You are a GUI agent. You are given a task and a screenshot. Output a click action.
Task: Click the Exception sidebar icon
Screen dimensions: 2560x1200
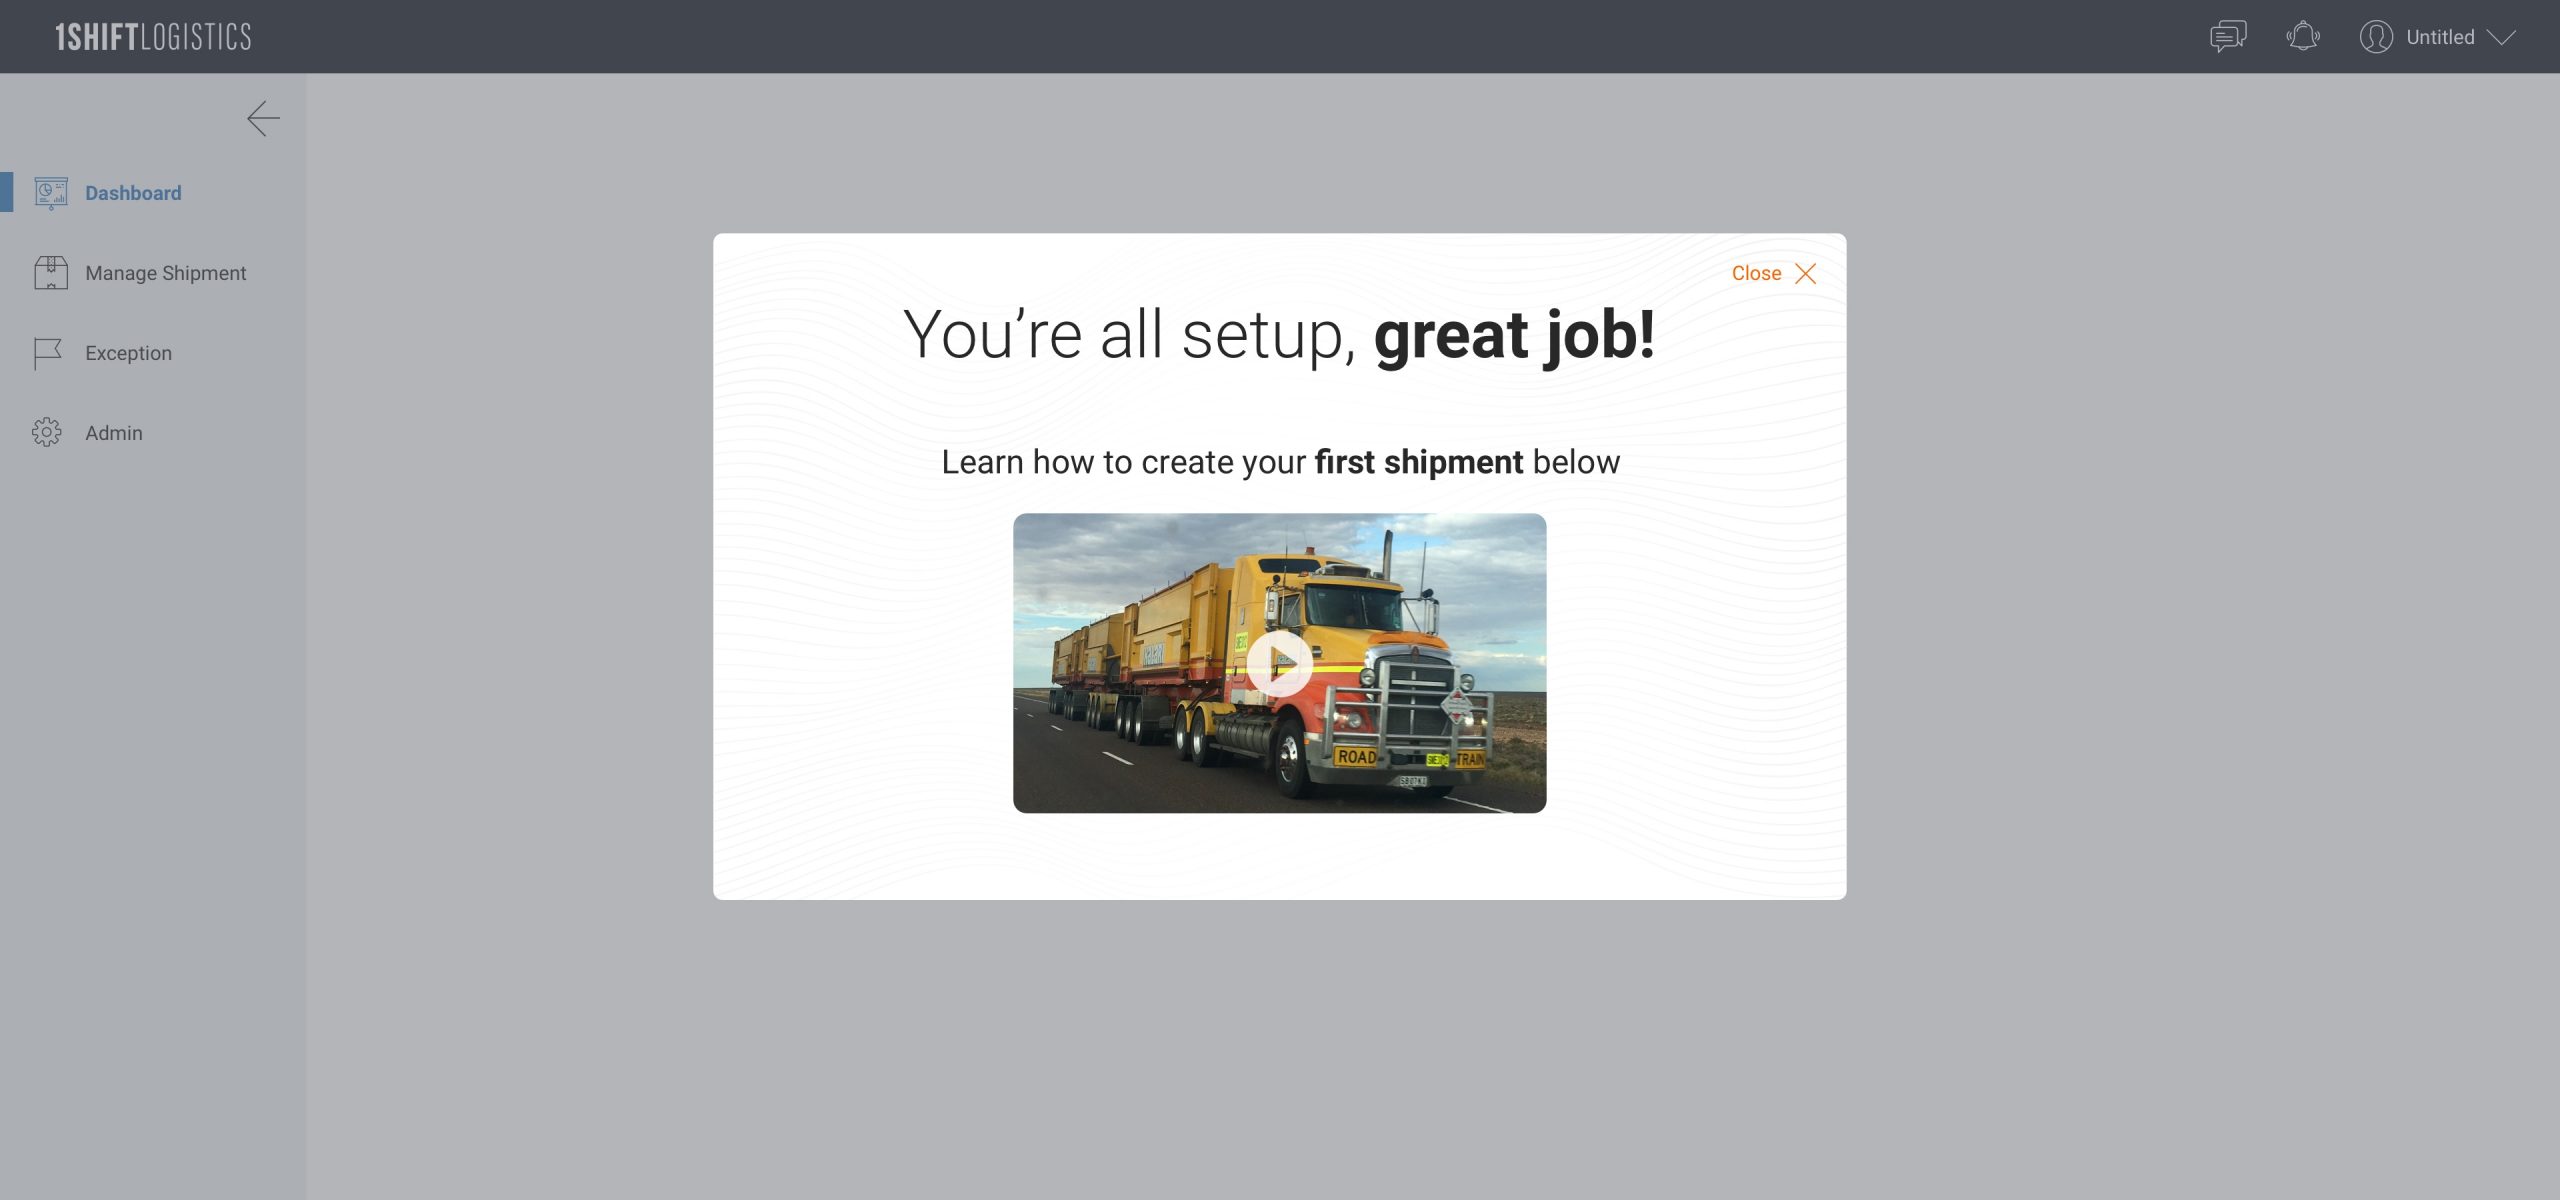47,353
